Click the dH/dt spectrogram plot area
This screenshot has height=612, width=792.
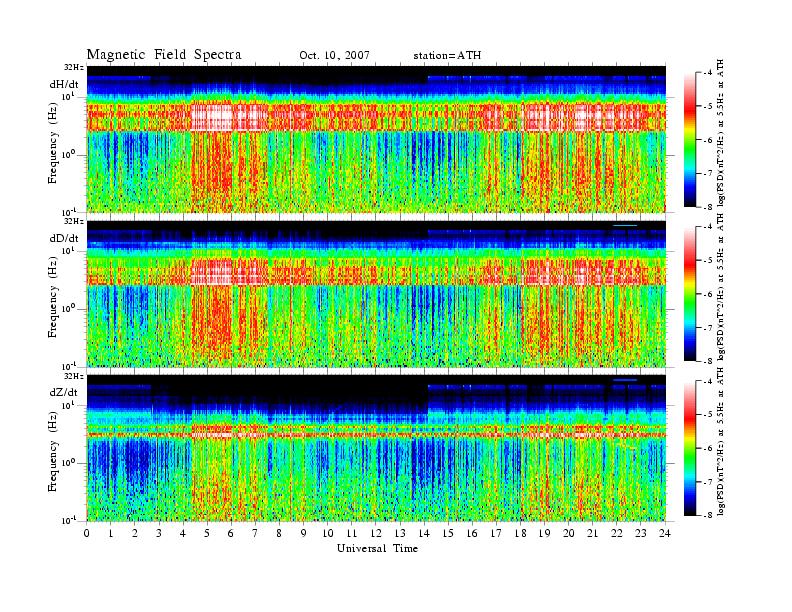pos(376,139)
